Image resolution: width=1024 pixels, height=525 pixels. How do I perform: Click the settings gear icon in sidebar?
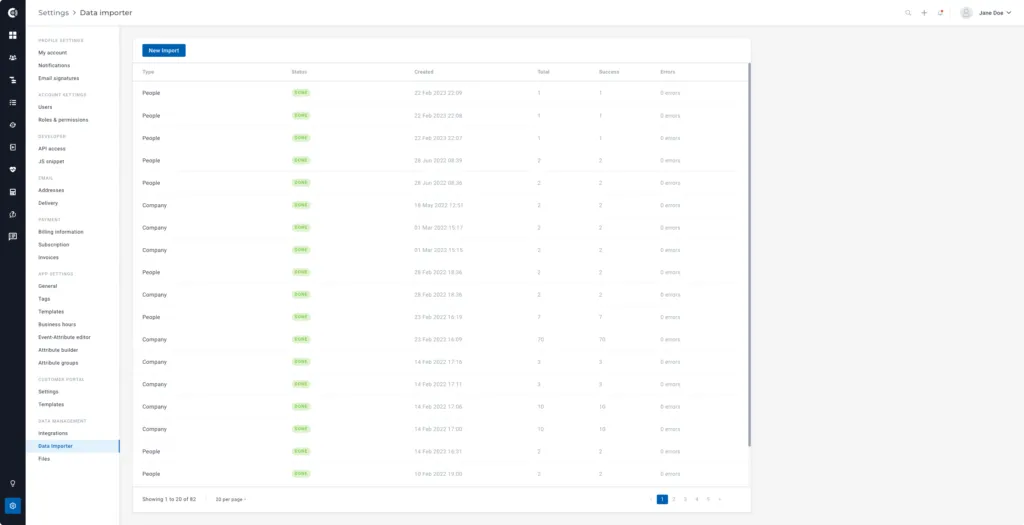tap(12, 506)
